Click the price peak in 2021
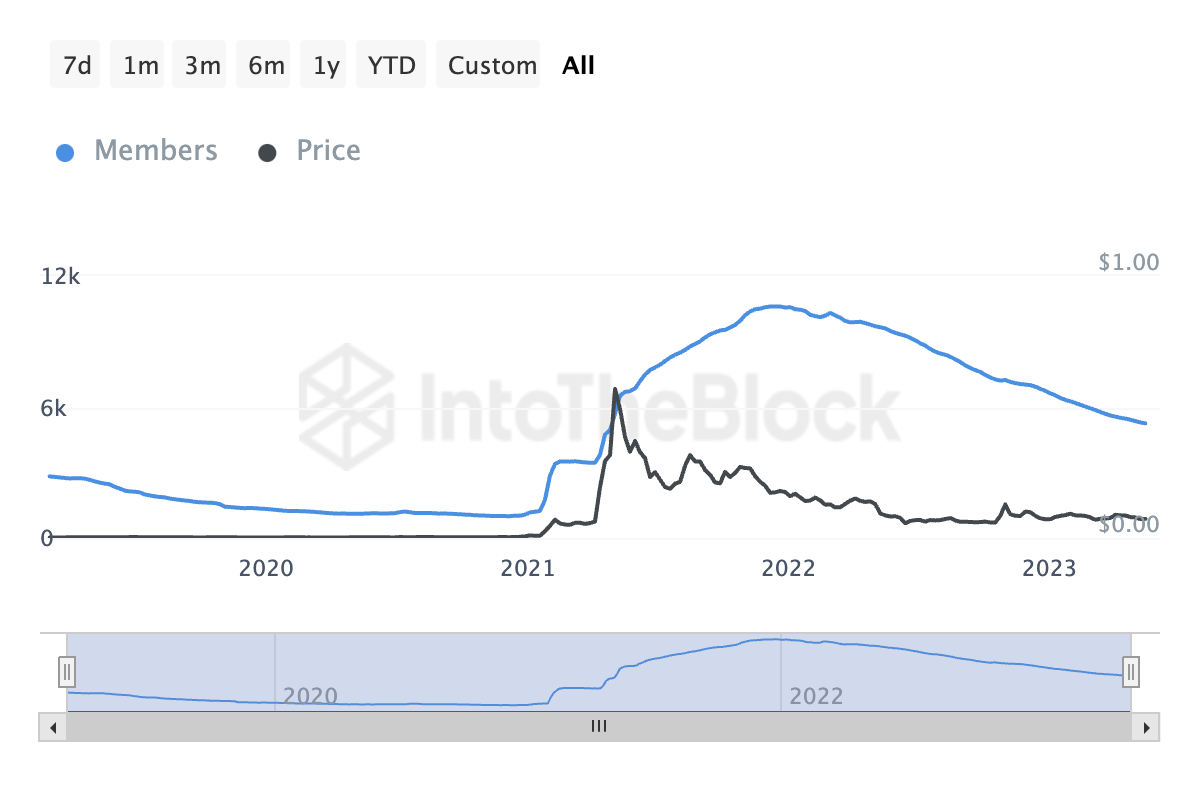Image resolution: width=1200 pixels, height=800 pixels. click(614, 389)
